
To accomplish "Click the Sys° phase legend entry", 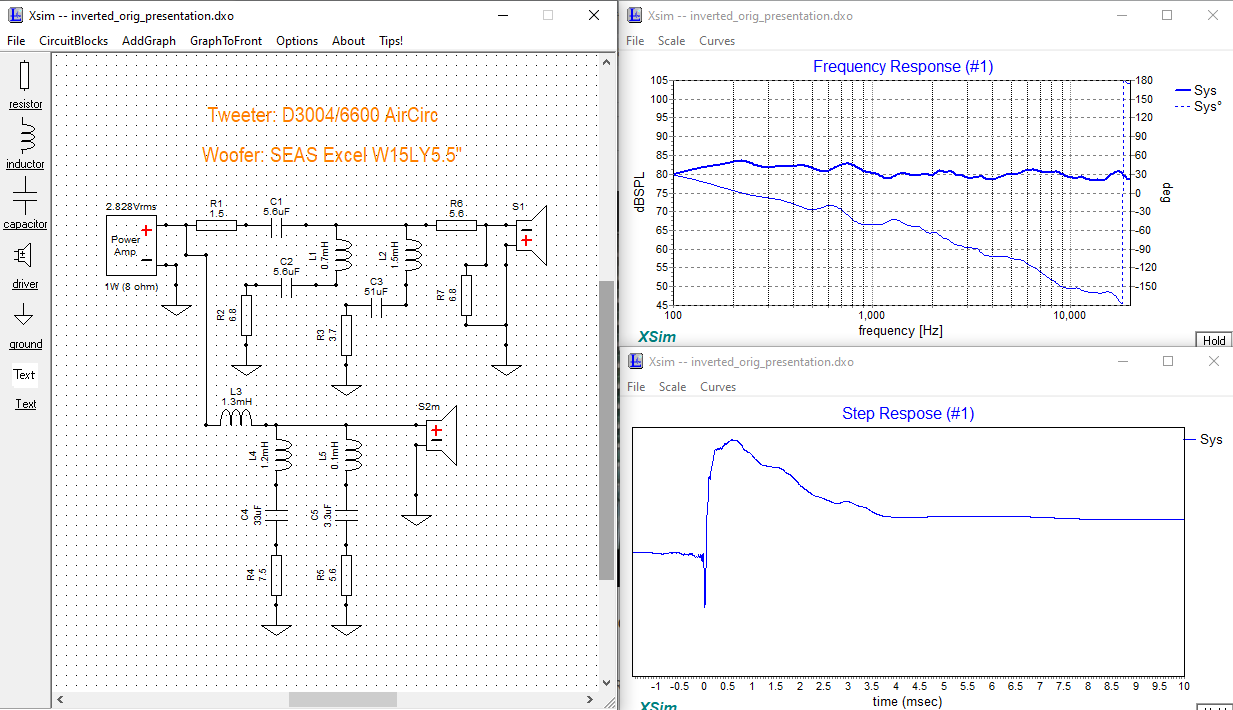I will click(x=1198, y=106).
